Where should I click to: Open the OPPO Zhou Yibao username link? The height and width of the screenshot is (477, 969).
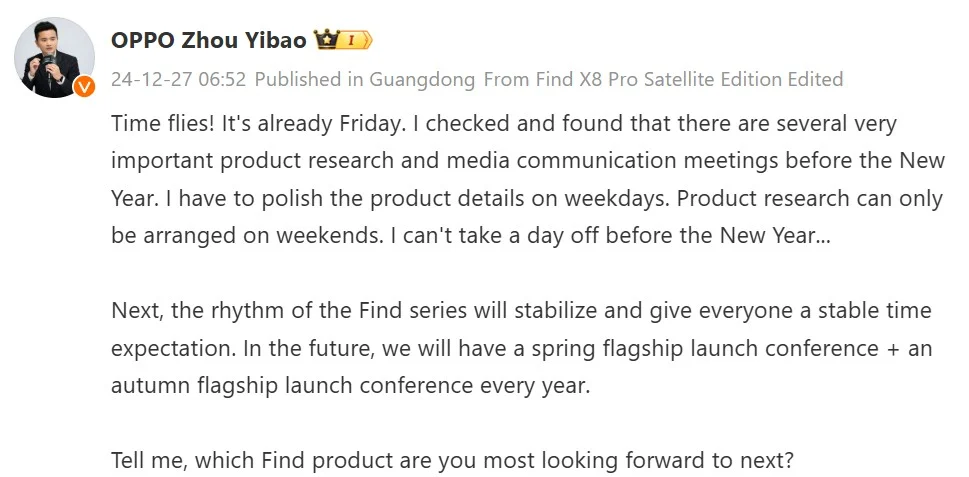209,40
